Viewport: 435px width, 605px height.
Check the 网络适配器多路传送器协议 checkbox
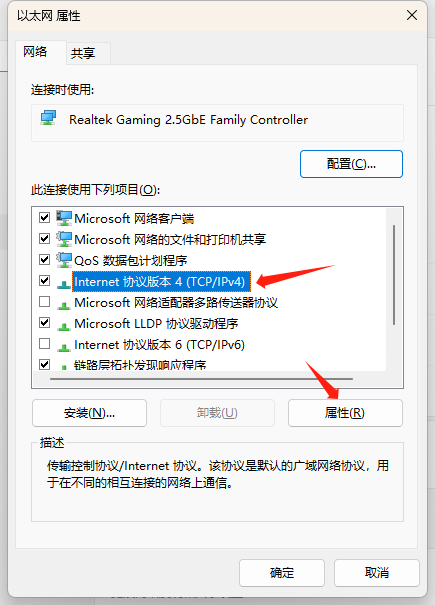point(45,301)
